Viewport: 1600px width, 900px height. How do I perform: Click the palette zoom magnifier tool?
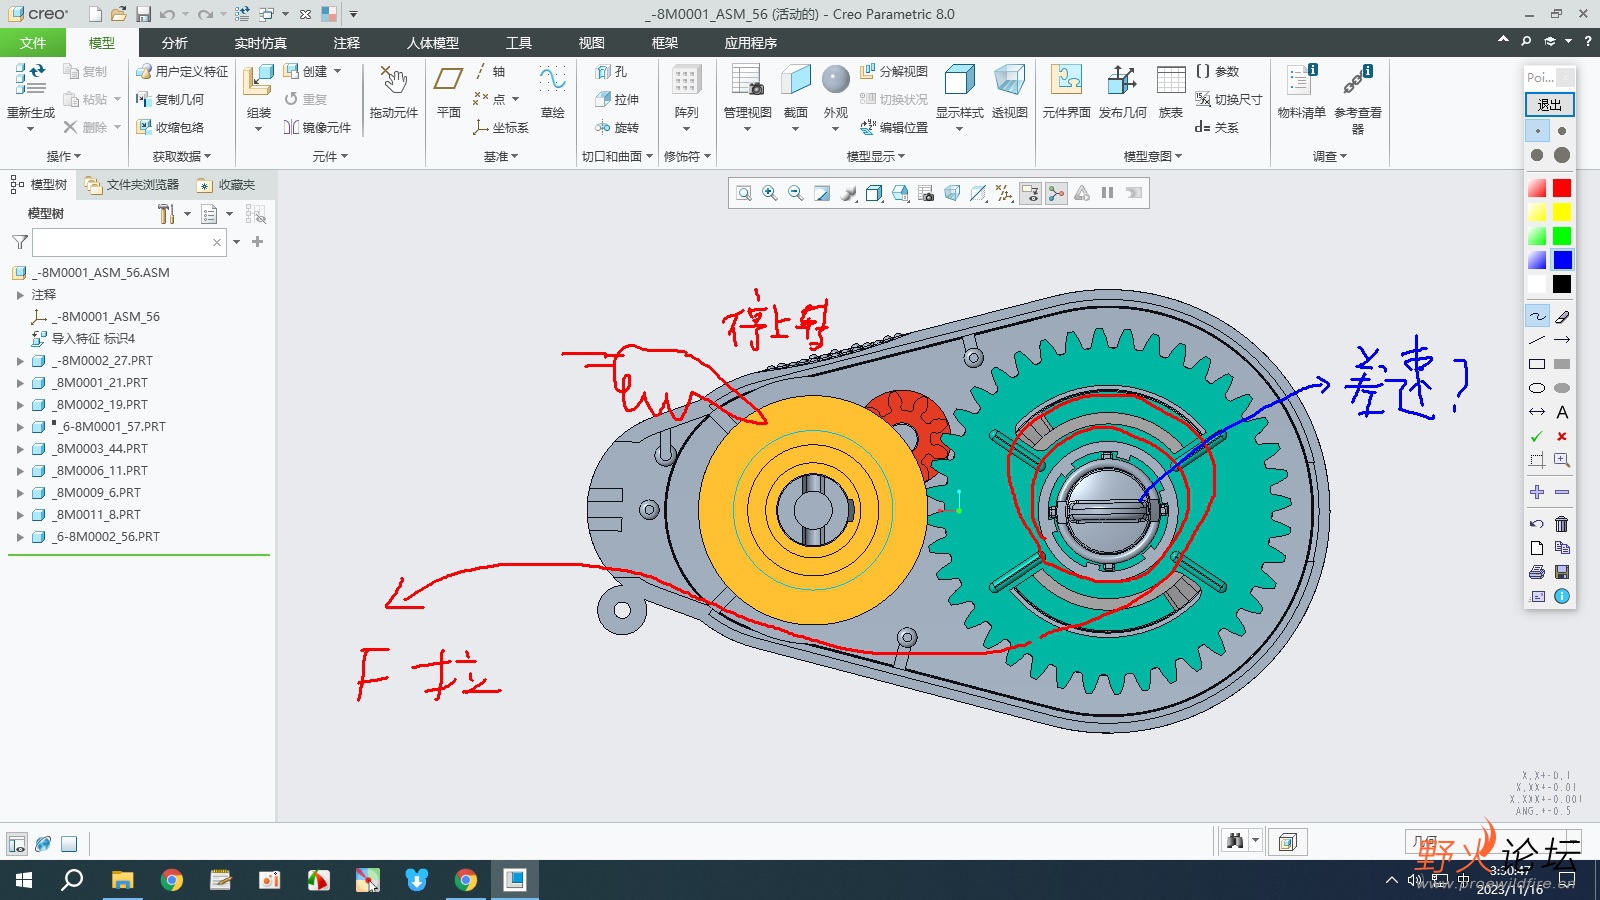point(1562,460)
